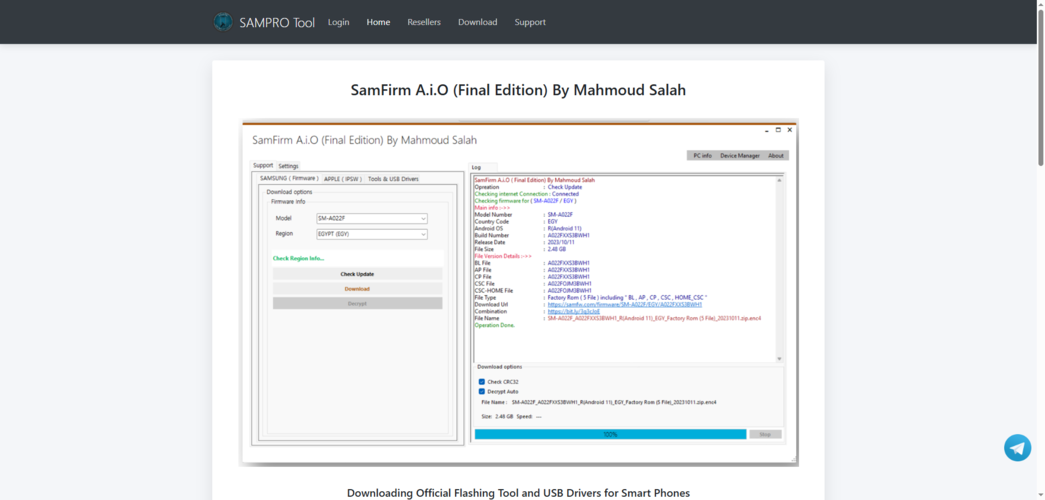The image size is (1045, 500).
Task: Click the log panel scroll-up arrow
Action: (780, 180)
